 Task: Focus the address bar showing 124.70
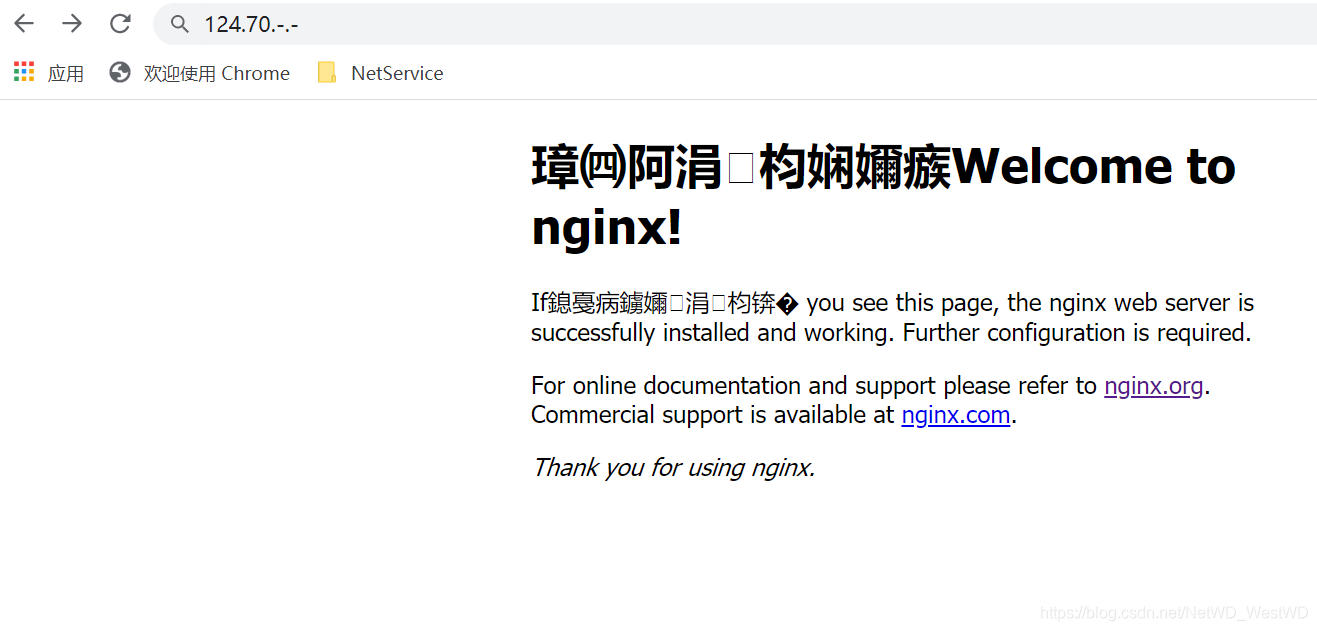(x=735, y=24)
